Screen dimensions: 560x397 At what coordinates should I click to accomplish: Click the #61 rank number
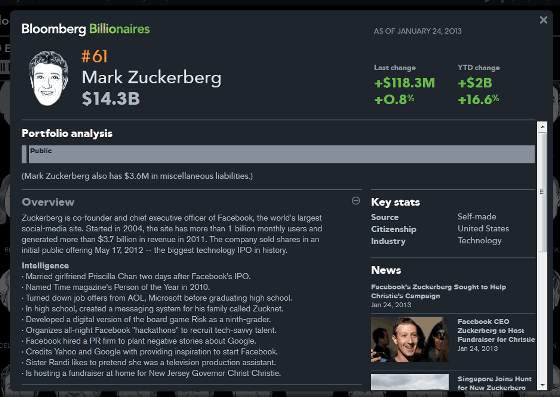94,56
